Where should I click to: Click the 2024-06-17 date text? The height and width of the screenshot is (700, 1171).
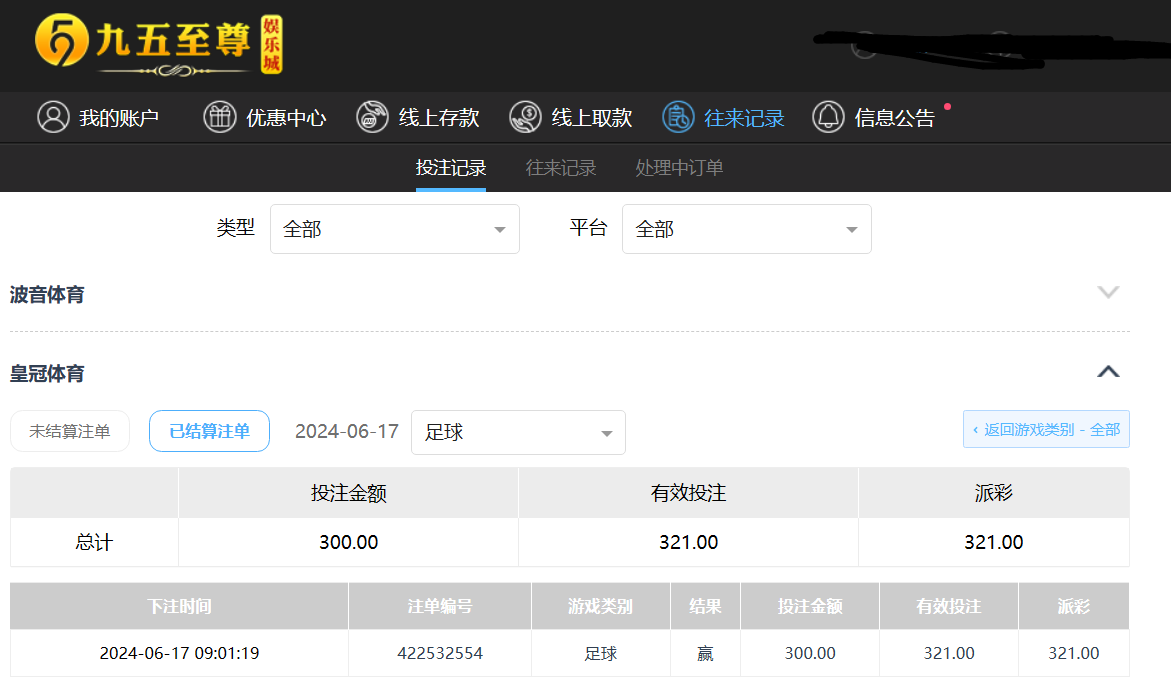pyautogui.click(x=347, y=432)
